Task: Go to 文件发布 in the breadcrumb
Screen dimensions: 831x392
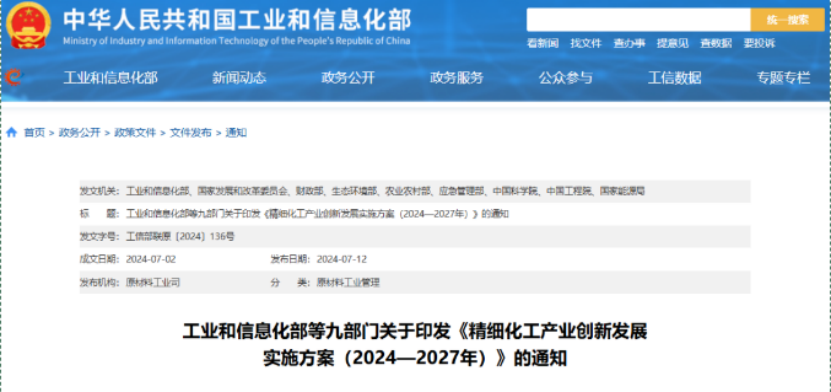Action: click(191, 132)
